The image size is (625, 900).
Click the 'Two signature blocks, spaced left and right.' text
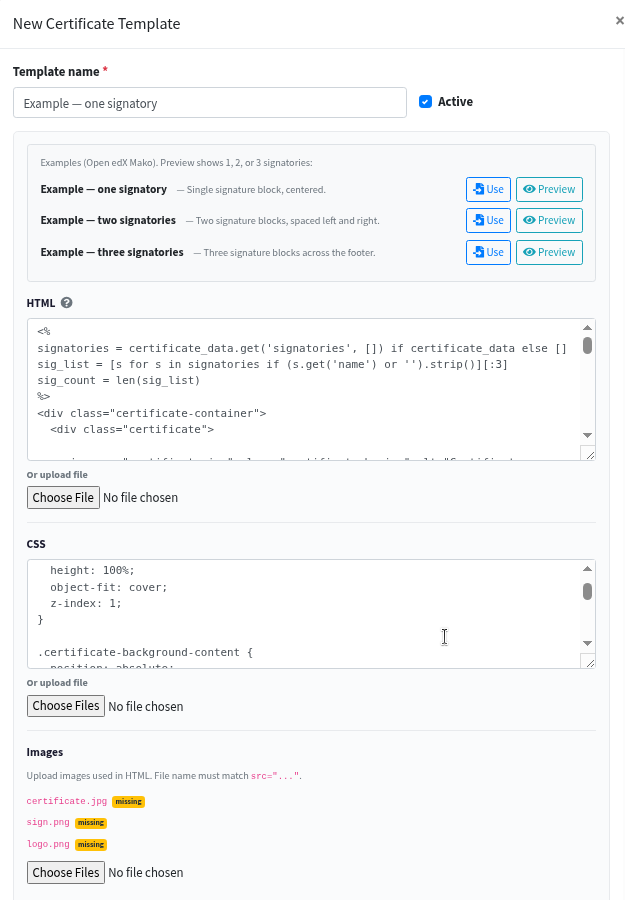[288, 221]
